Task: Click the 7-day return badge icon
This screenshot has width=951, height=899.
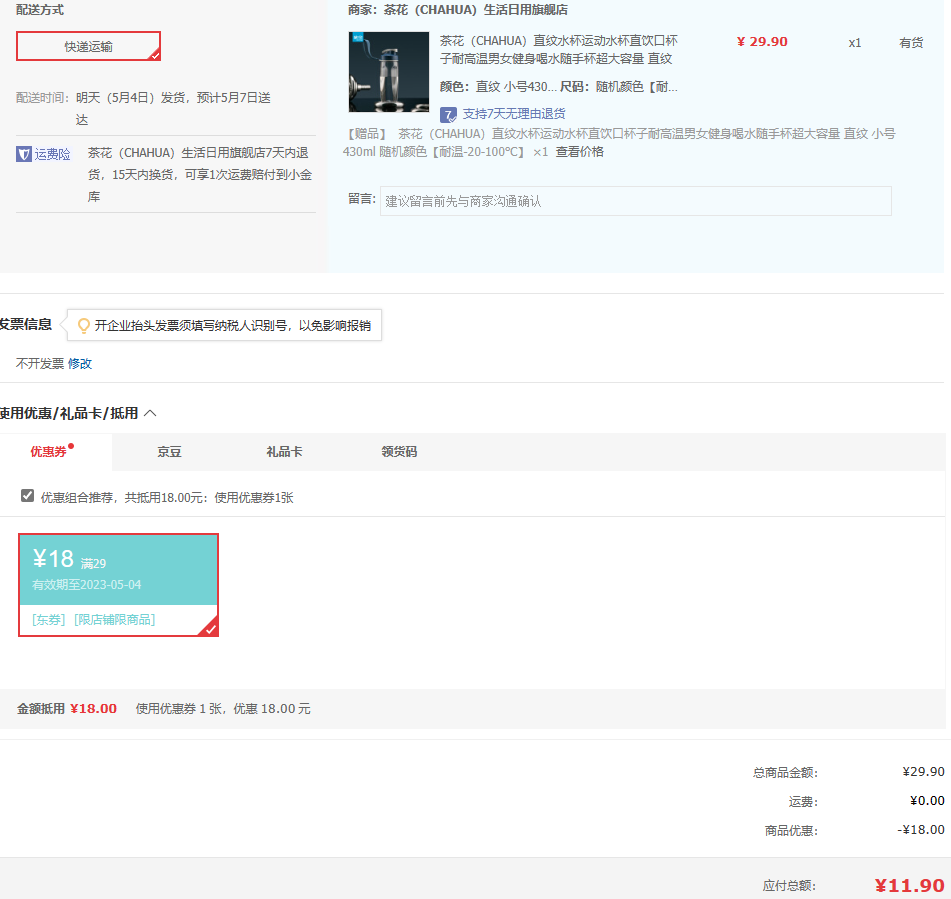Action: pyautogui.click(x=448, y=114)
